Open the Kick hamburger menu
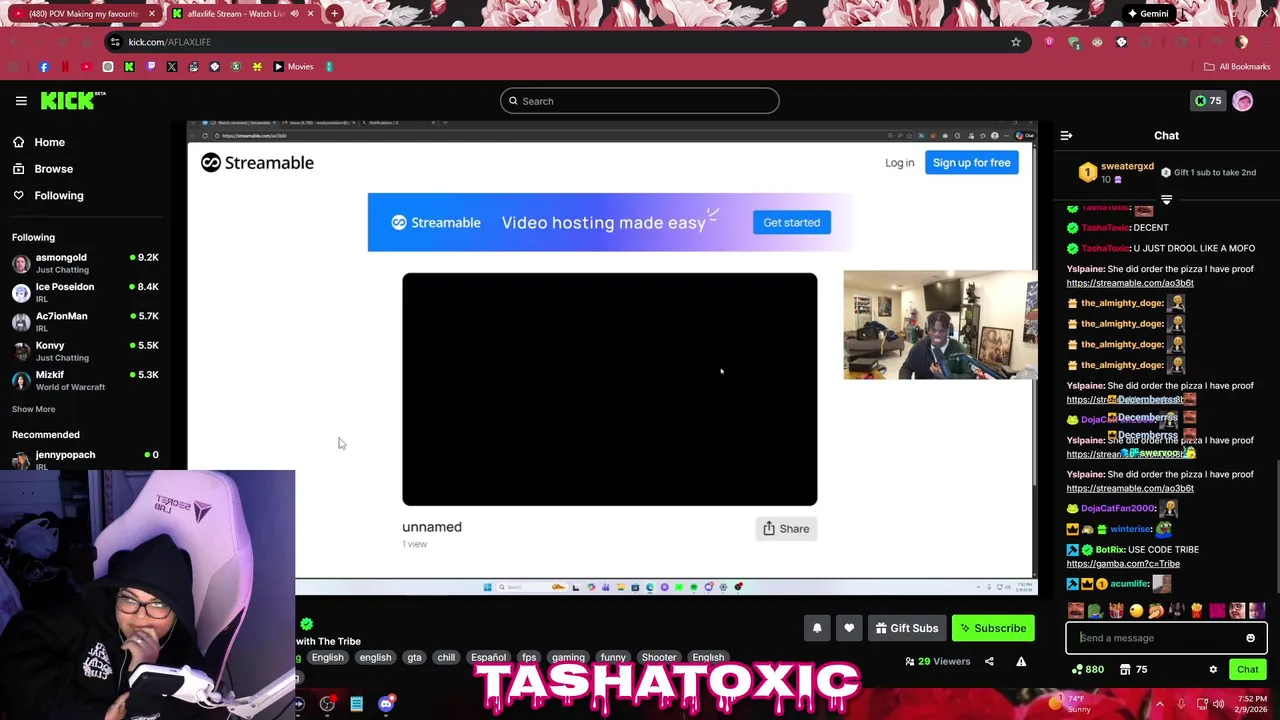The image size is (1280, 720). coord(21,101)
